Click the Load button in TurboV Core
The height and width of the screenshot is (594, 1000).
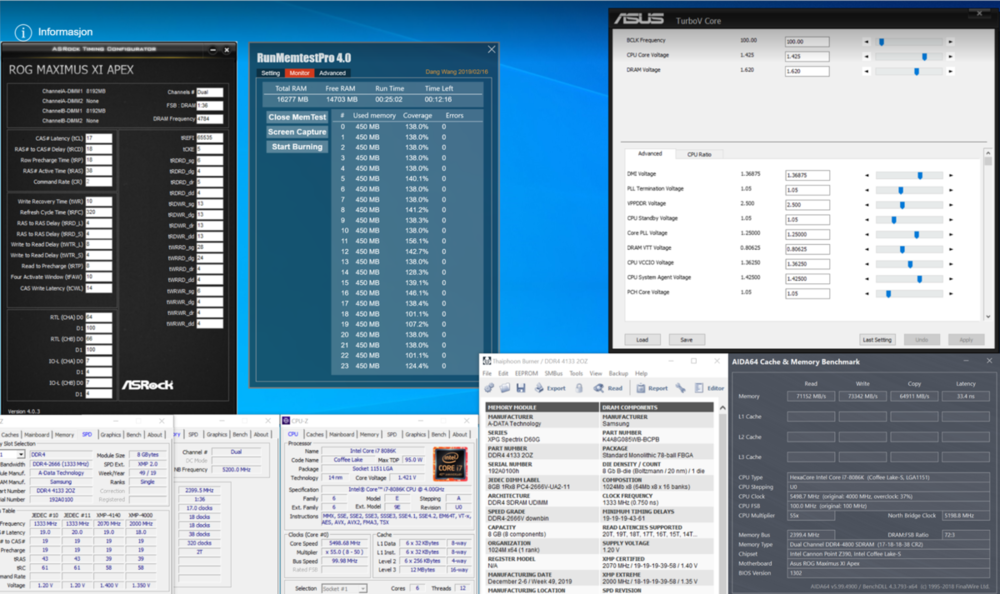642,339
